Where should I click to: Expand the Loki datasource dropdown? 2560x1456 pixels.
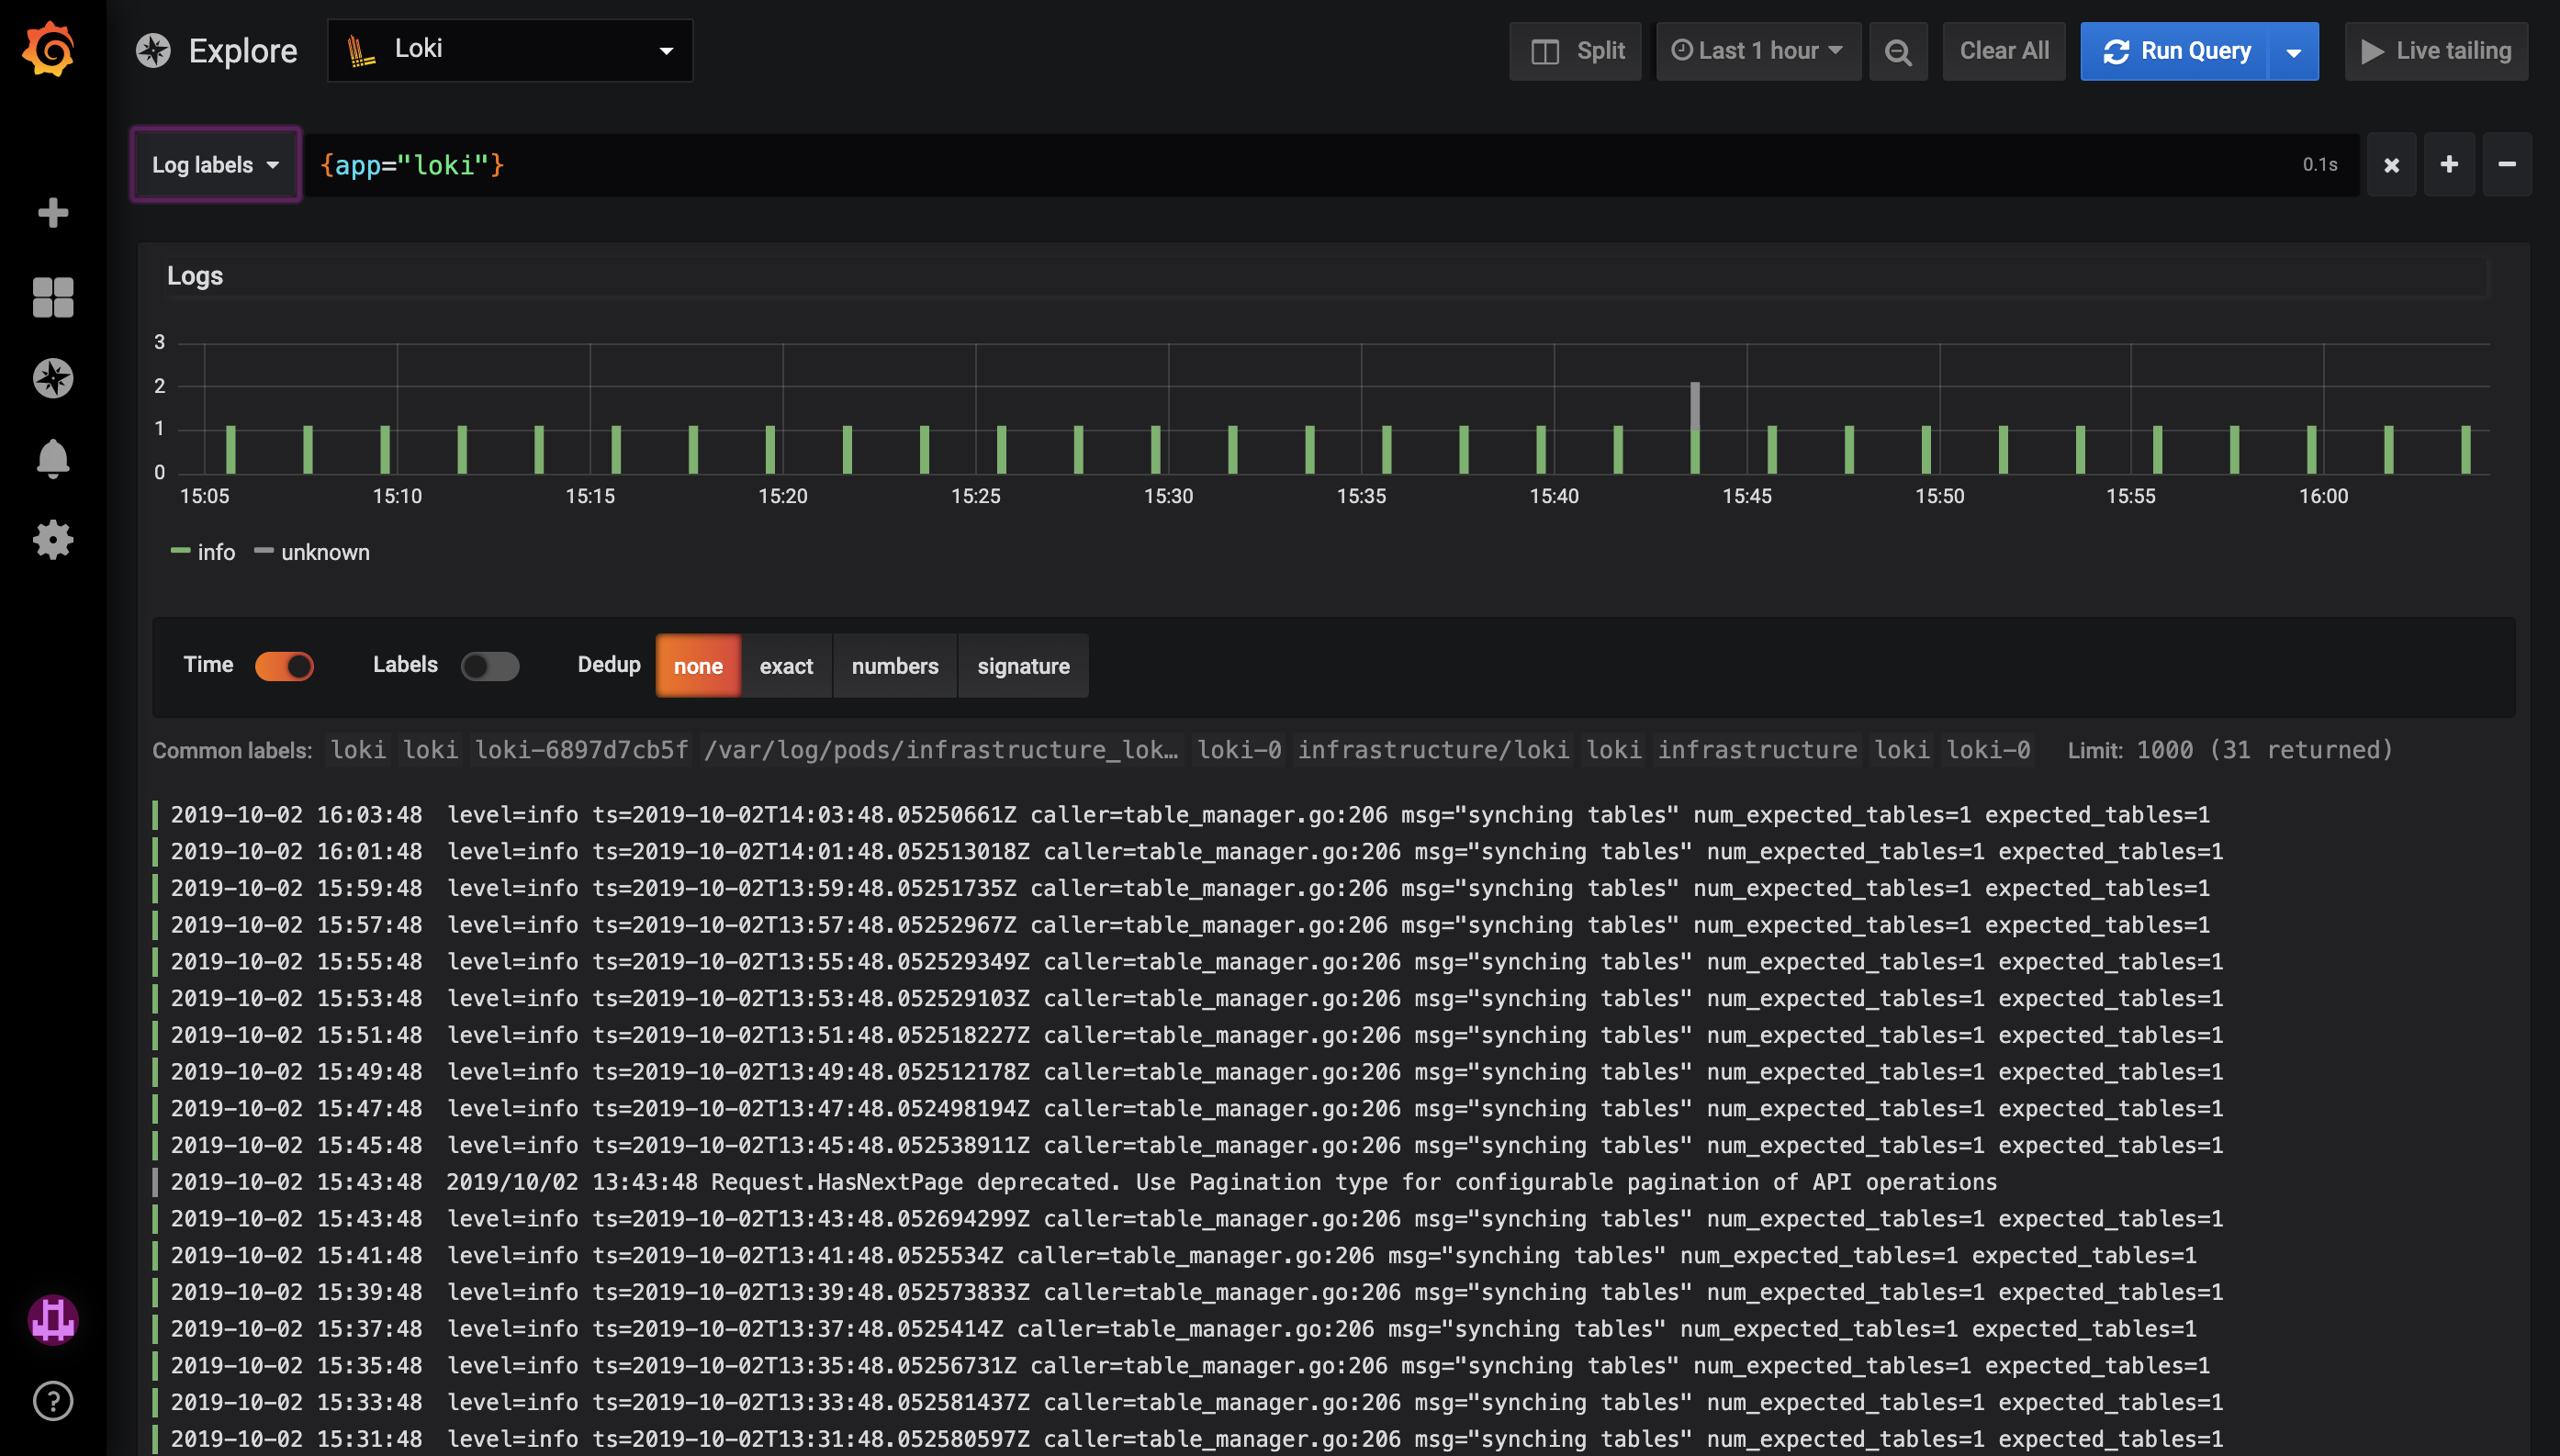(510, 48)
